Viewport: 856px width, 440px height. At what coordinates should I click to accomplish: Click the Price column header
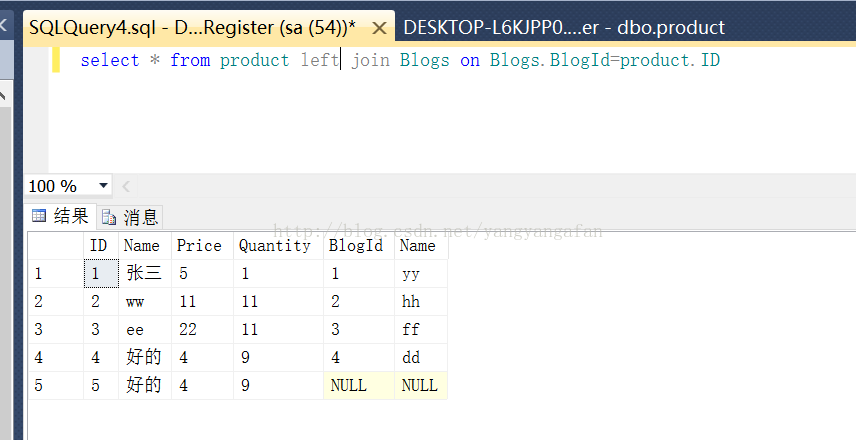[202, 246]
